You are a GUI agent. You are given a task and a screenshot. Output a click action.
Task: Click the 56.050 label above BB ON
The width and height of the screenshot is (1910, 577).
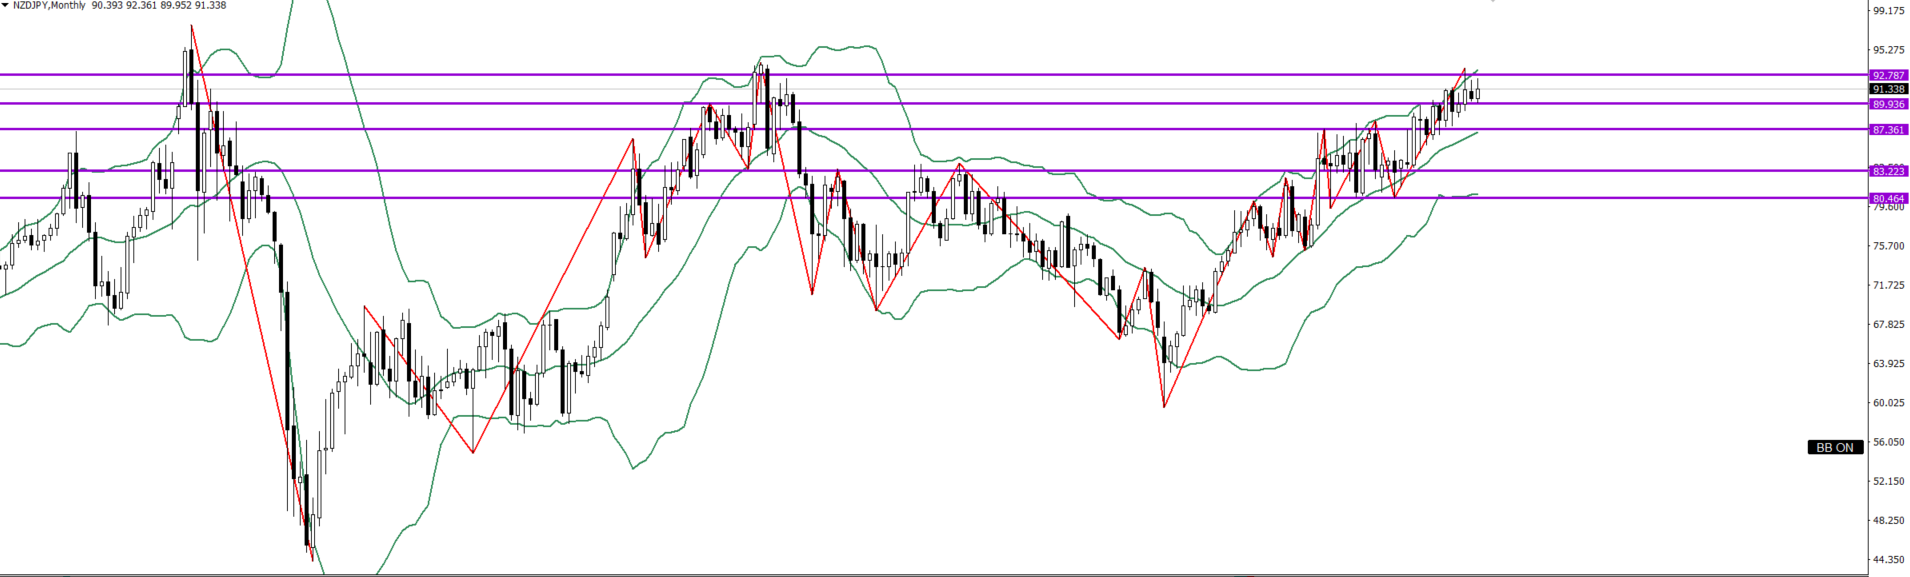(x=1888, y=442)
